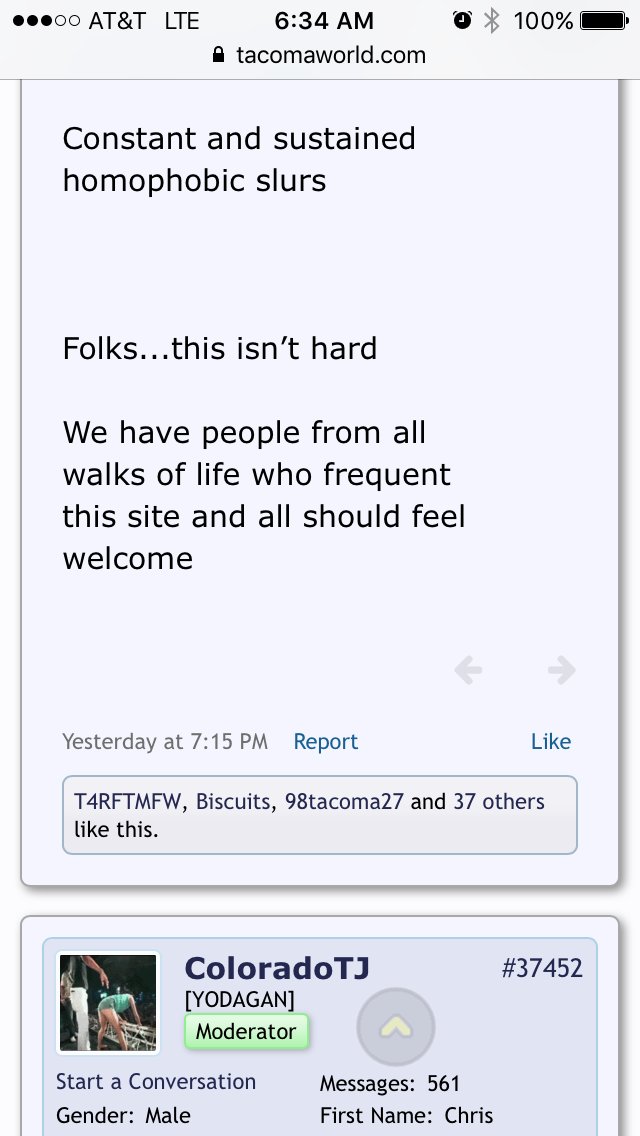
Task: Open 98tacoma27's profile from likes
Action: click(x=344, y=802)
